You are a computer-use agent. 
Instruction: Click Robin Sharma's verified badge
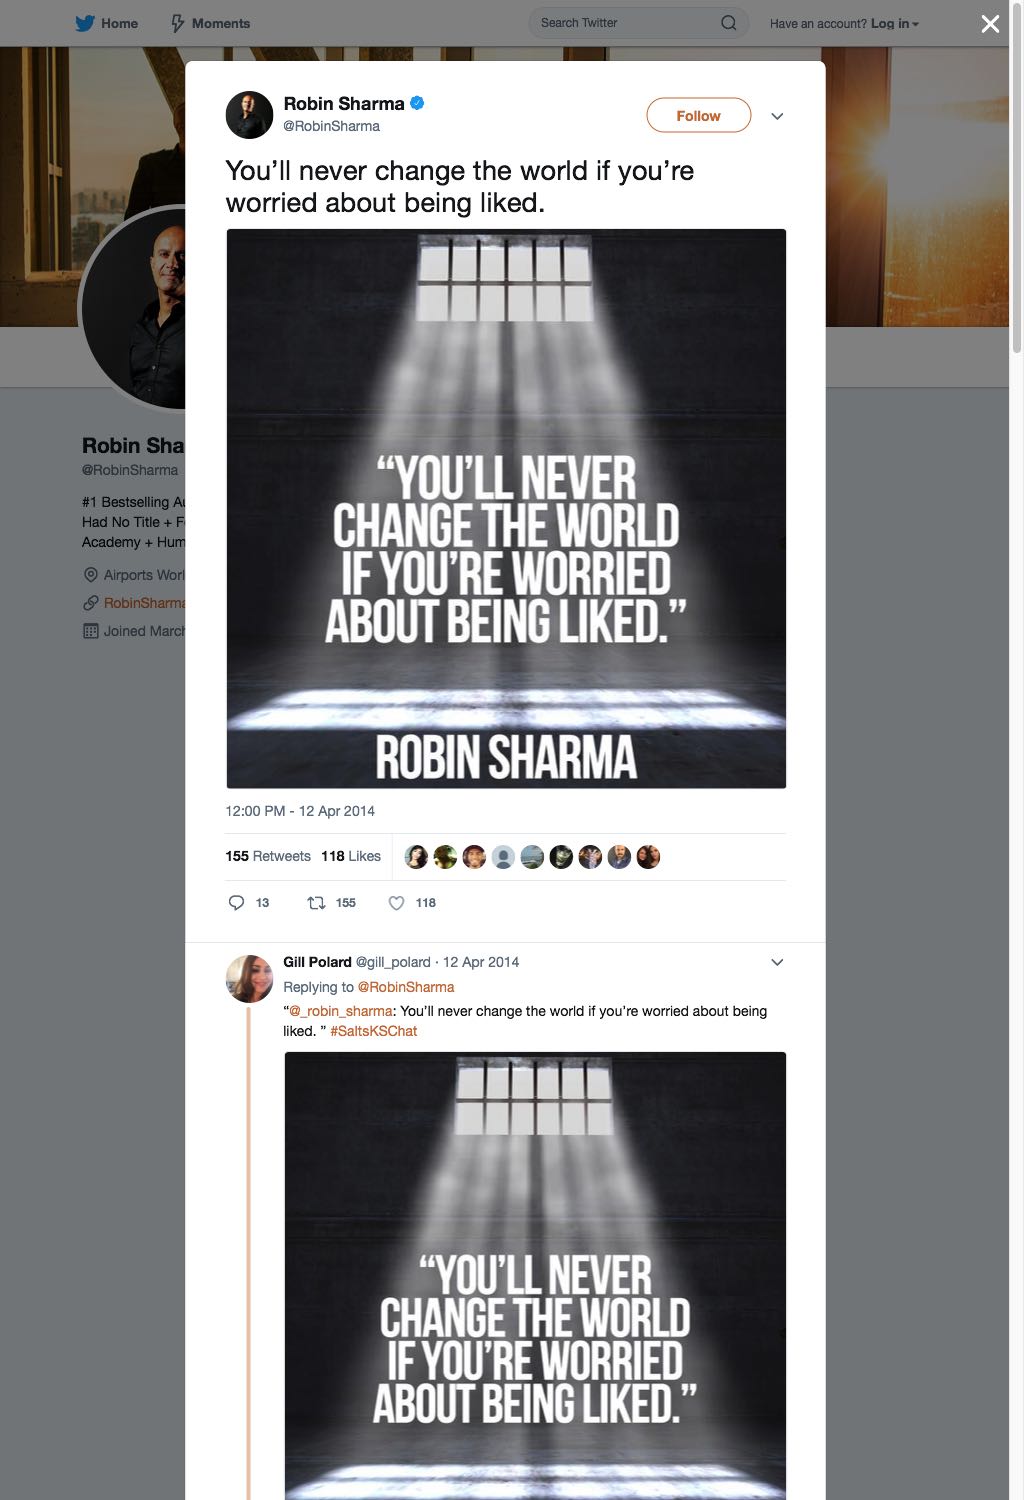[x=418, y=103]
